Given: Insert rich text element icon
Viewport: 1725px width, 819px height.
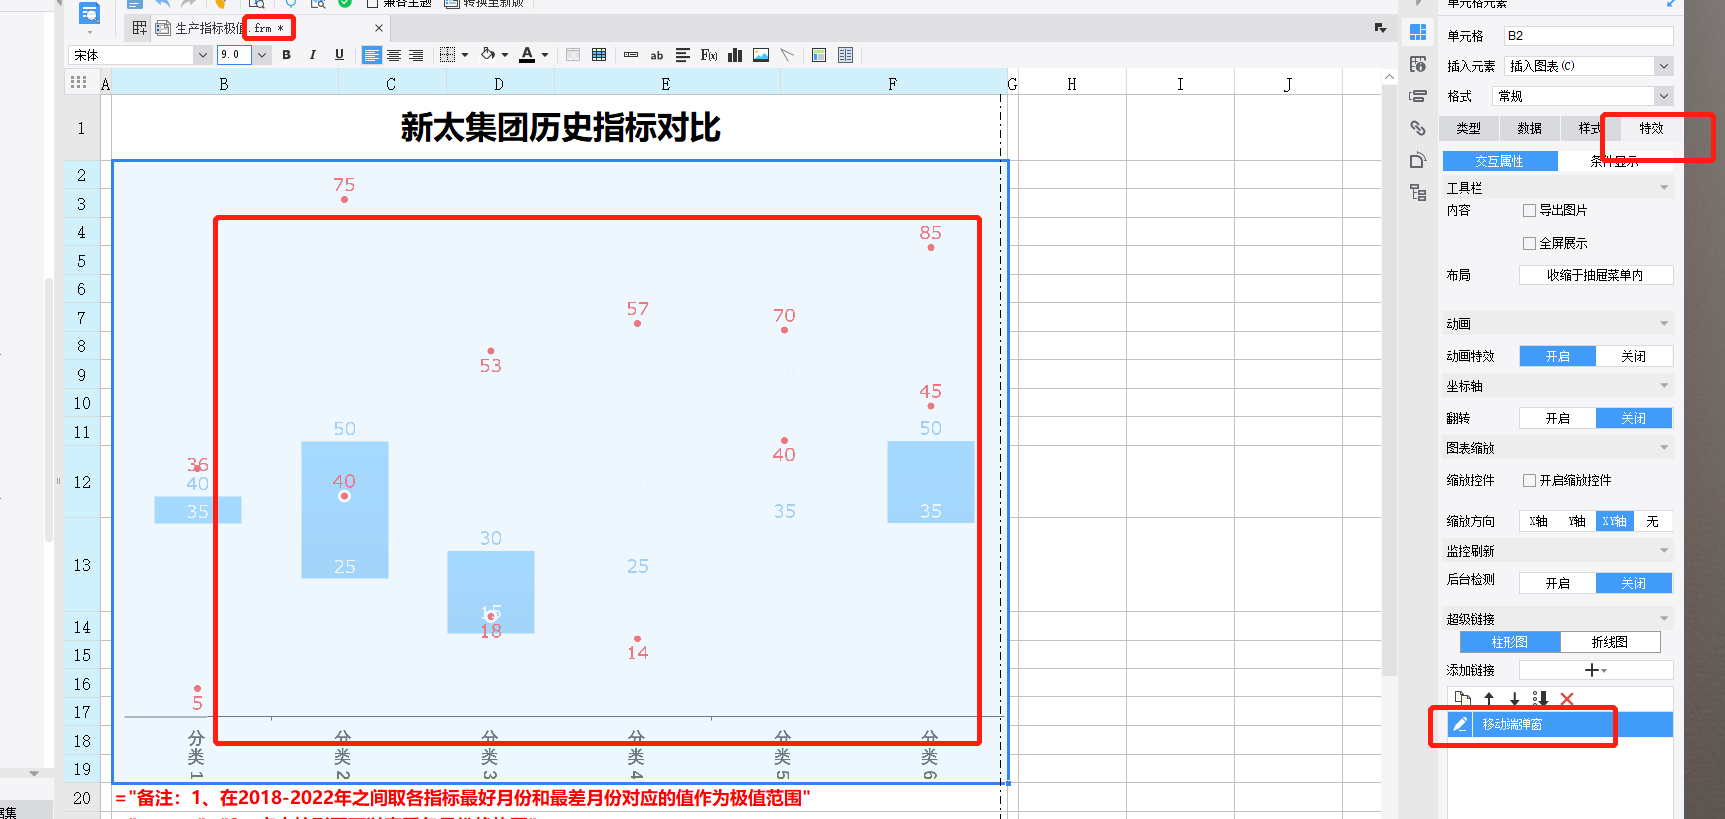Looking at the screenshot, I should 683,55.
